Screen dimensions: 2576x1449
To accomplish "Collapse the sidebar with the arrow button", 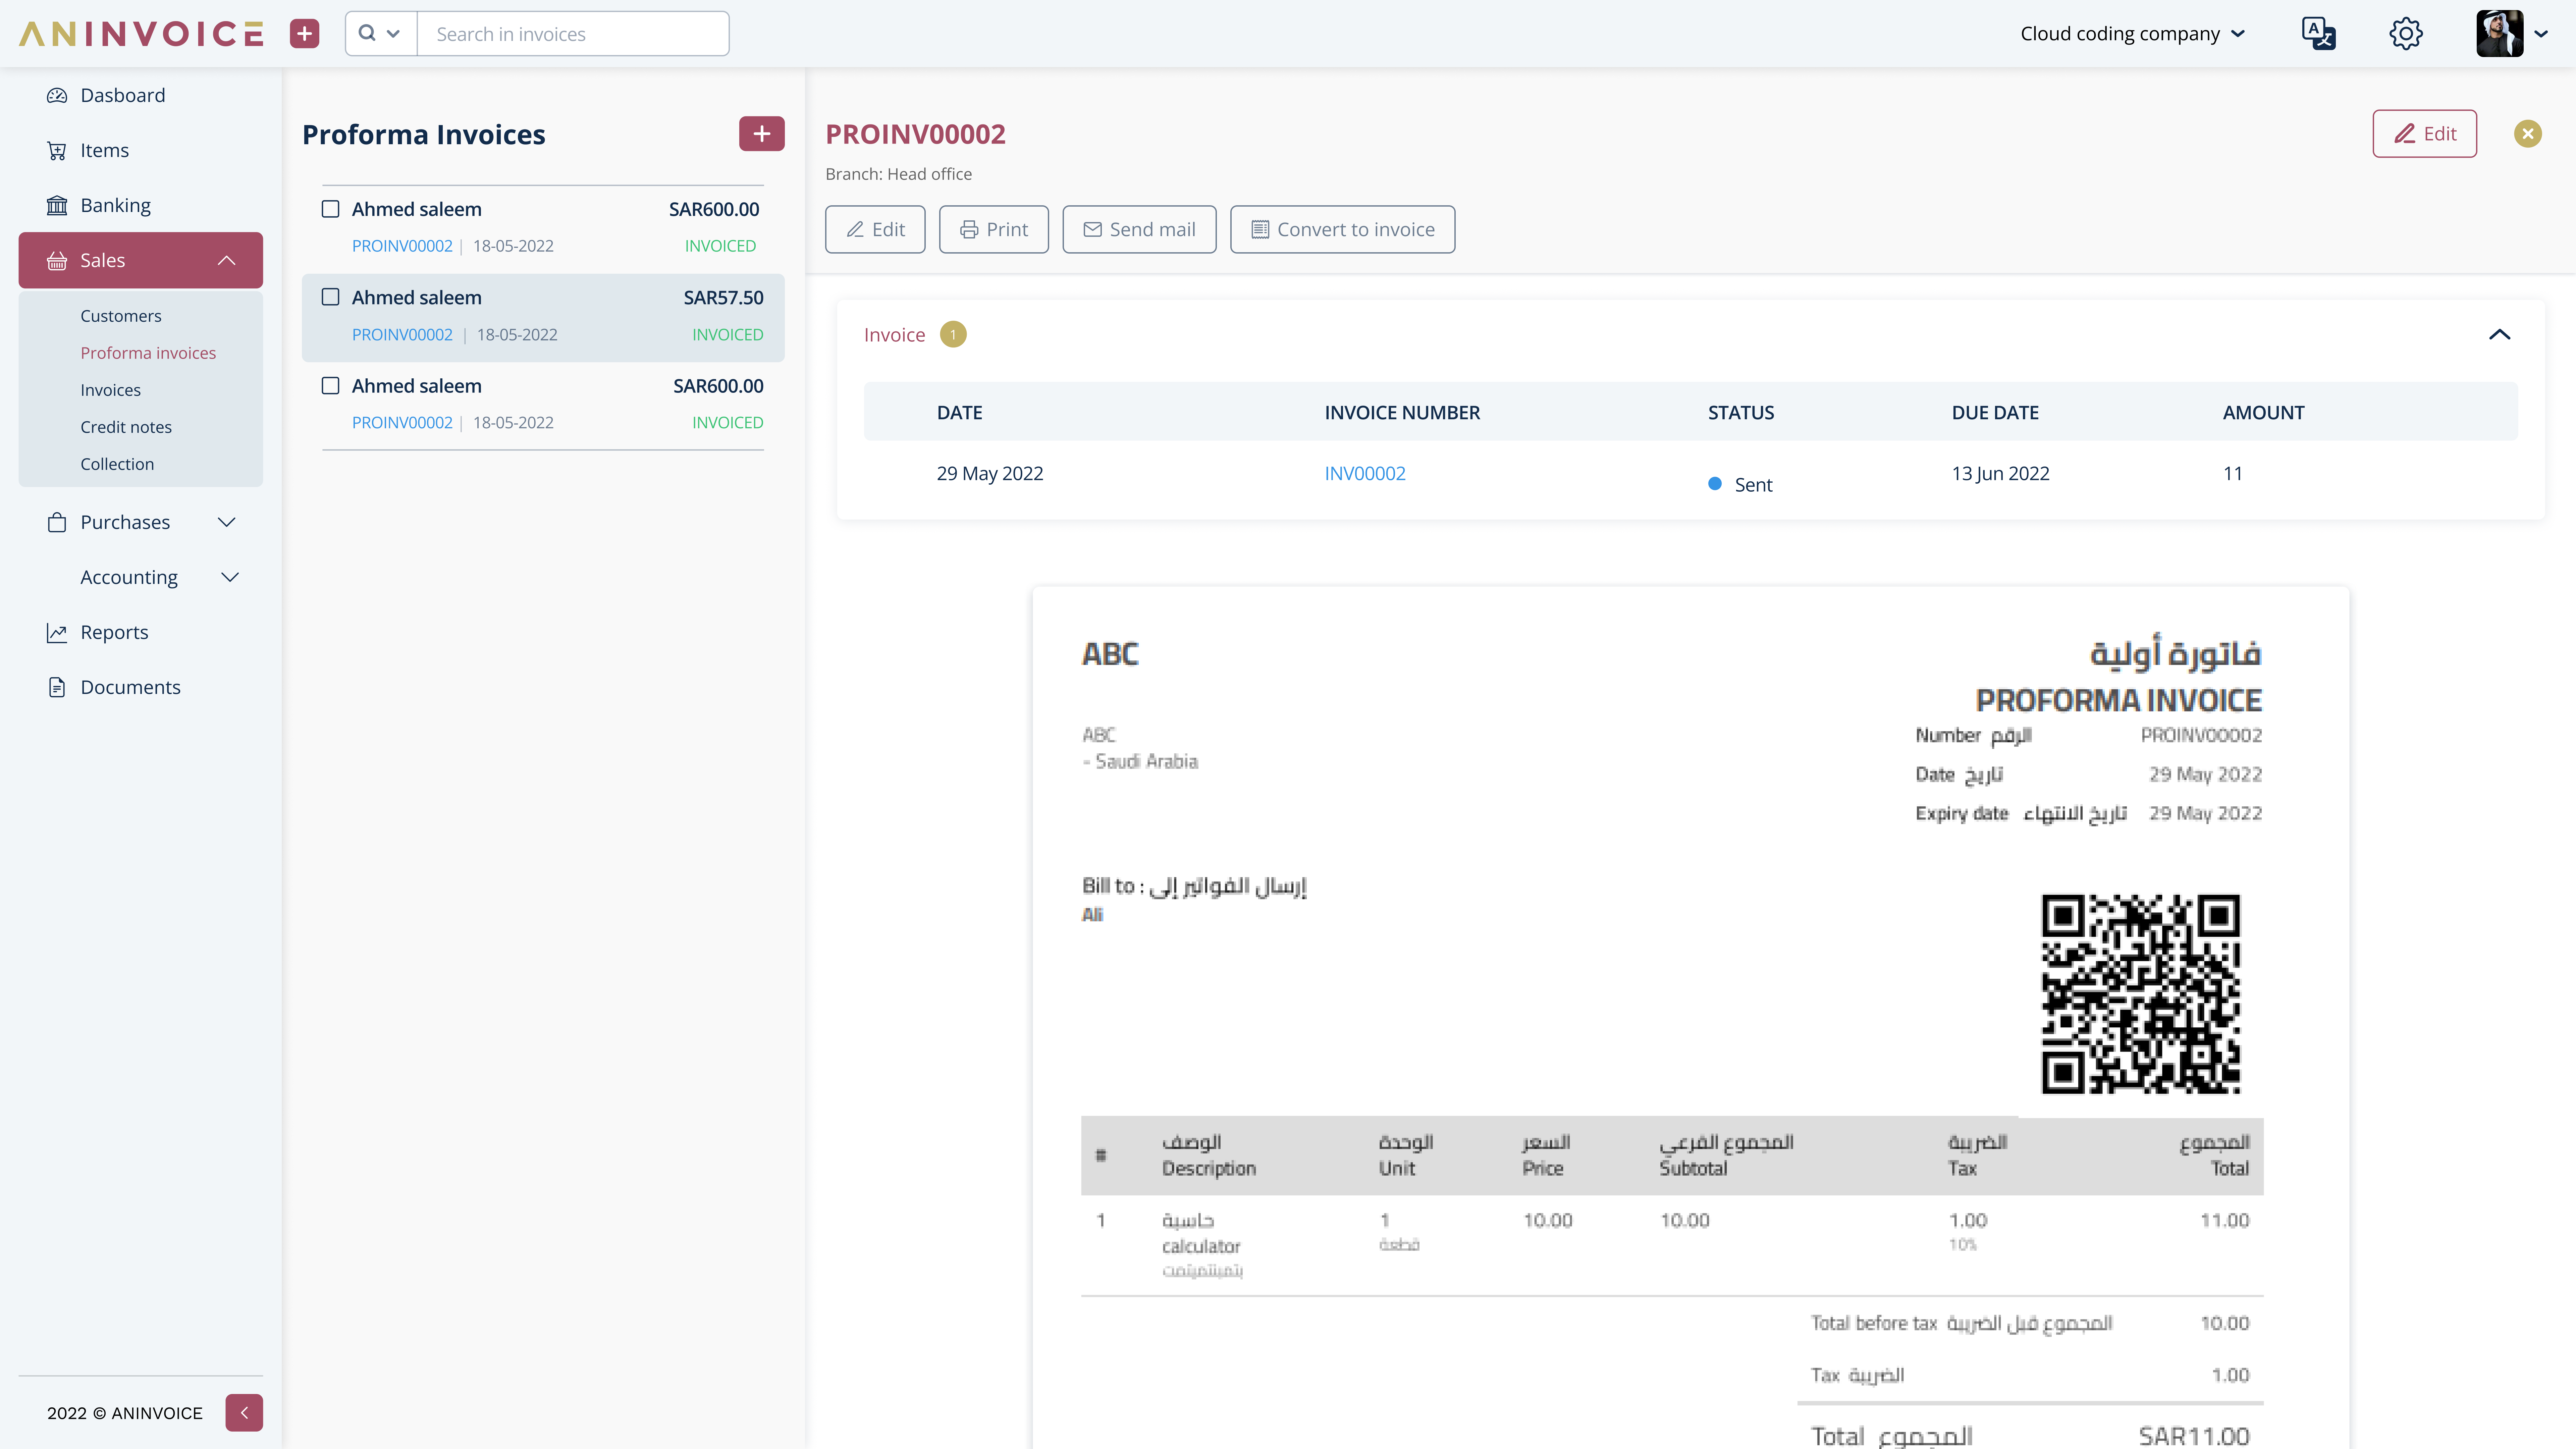I will [244, 1413].
